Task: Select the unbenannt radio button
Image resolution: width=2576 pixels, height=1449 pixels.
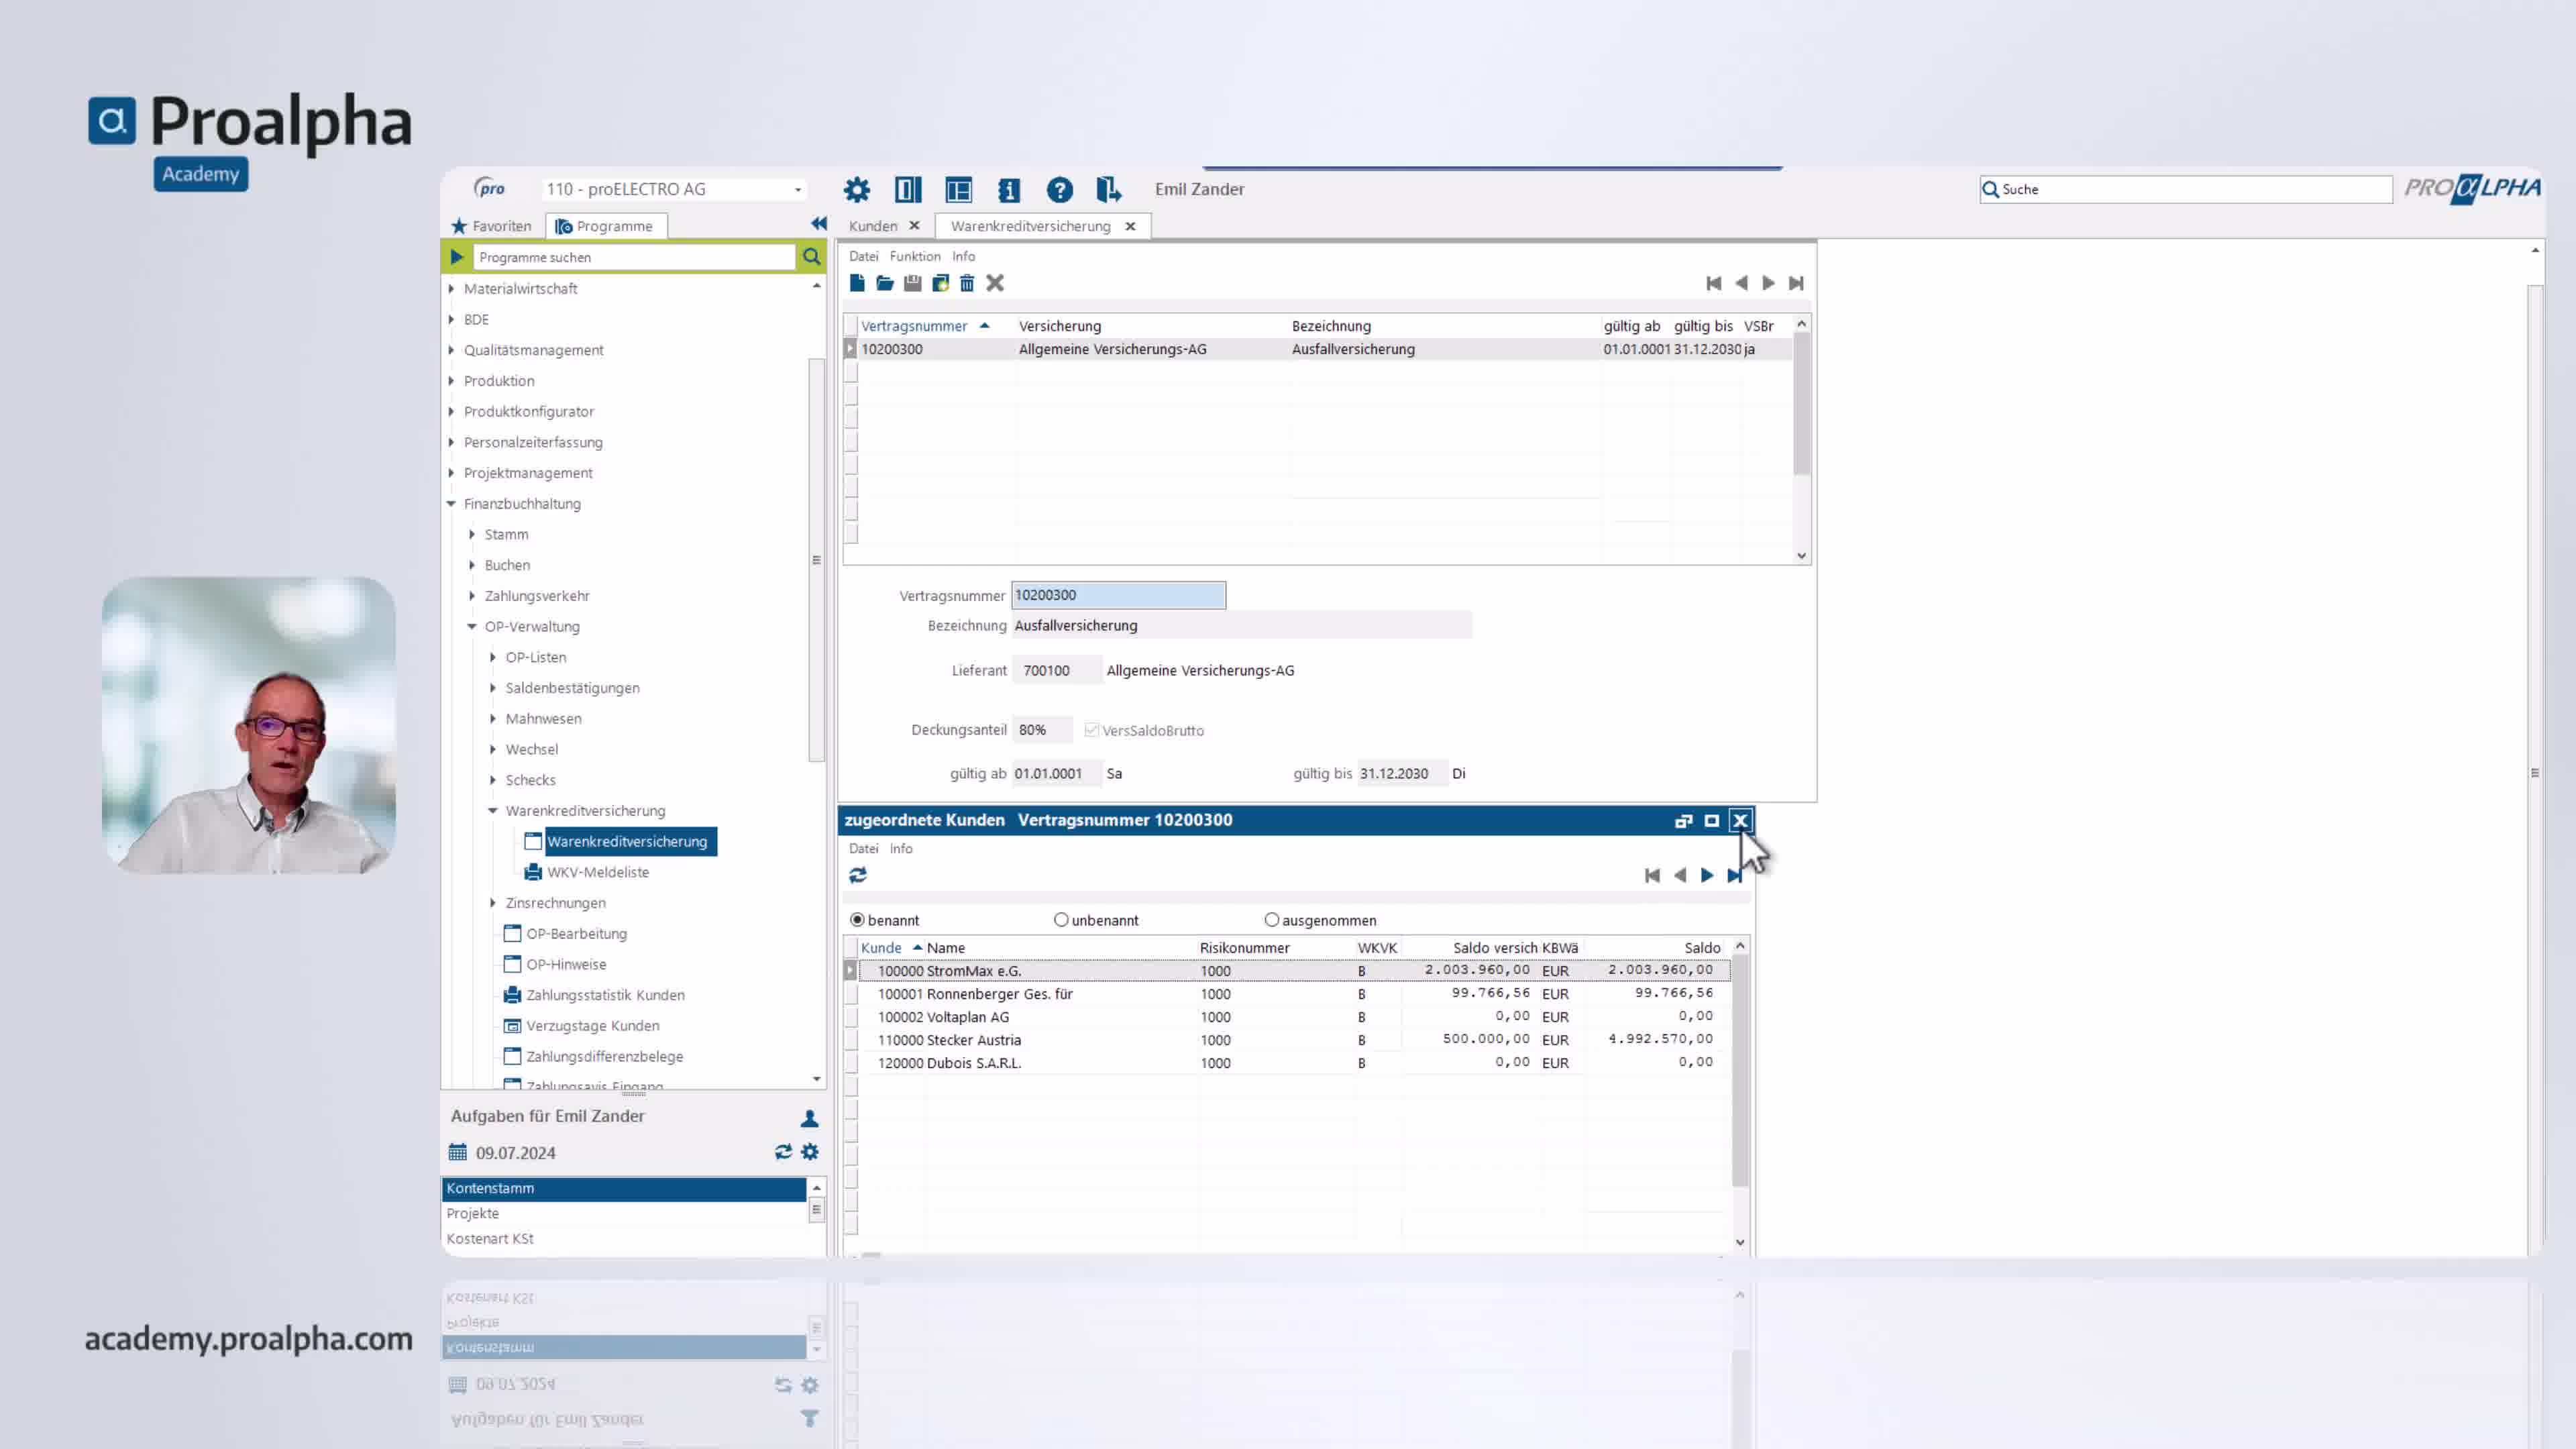Action: 1061,920
